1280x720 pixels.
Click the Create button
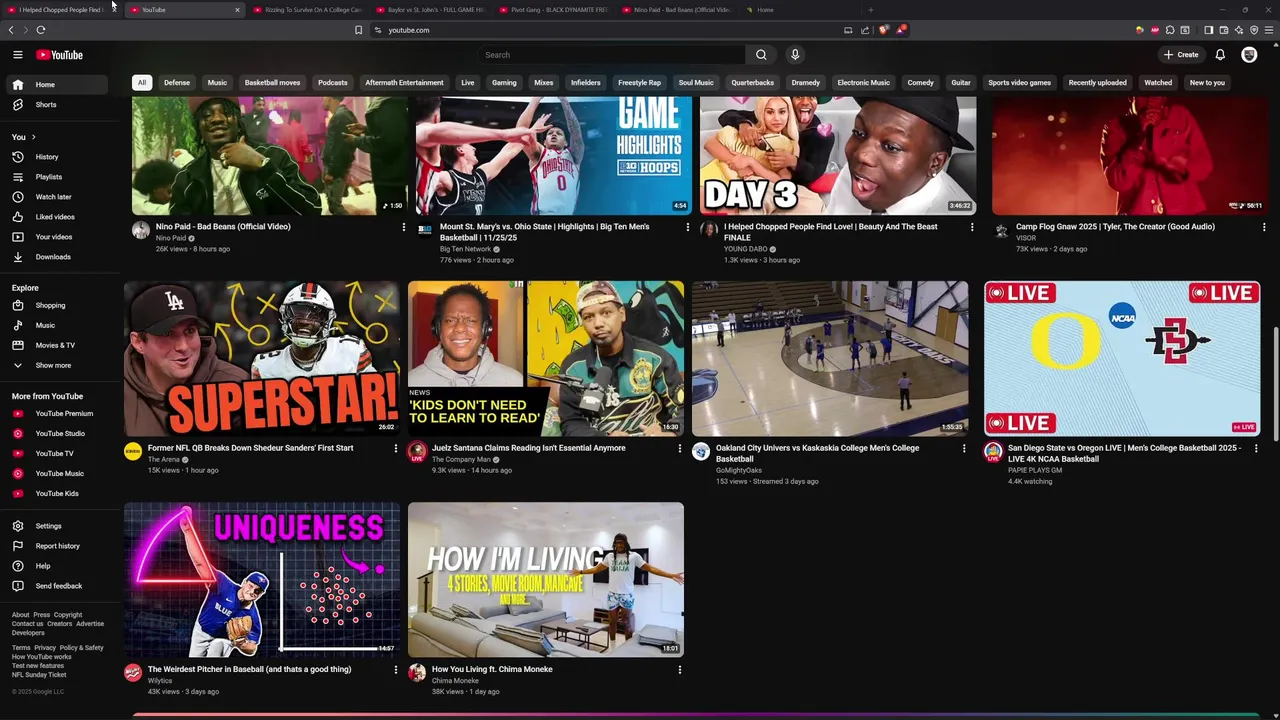tap(1181, 55)
